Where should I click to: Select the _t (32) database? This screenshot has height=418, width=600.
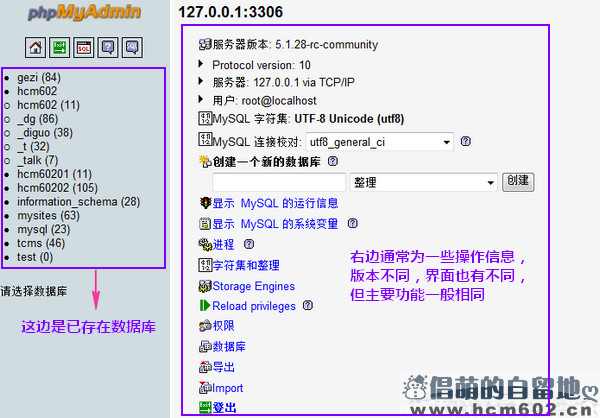(33, 146)
